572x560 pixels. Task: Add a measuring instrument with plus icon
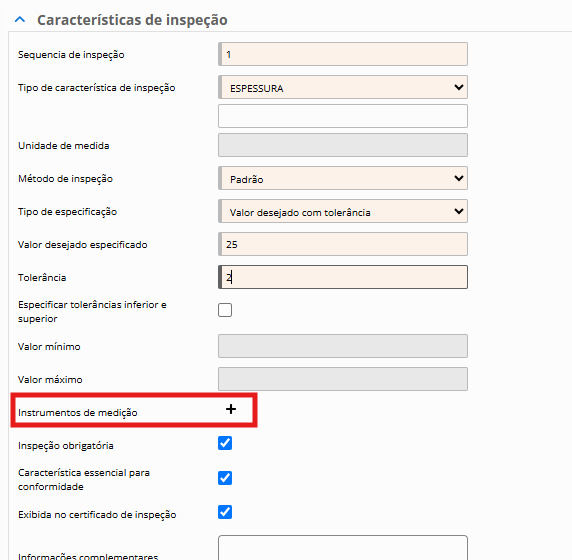(231, 409)
